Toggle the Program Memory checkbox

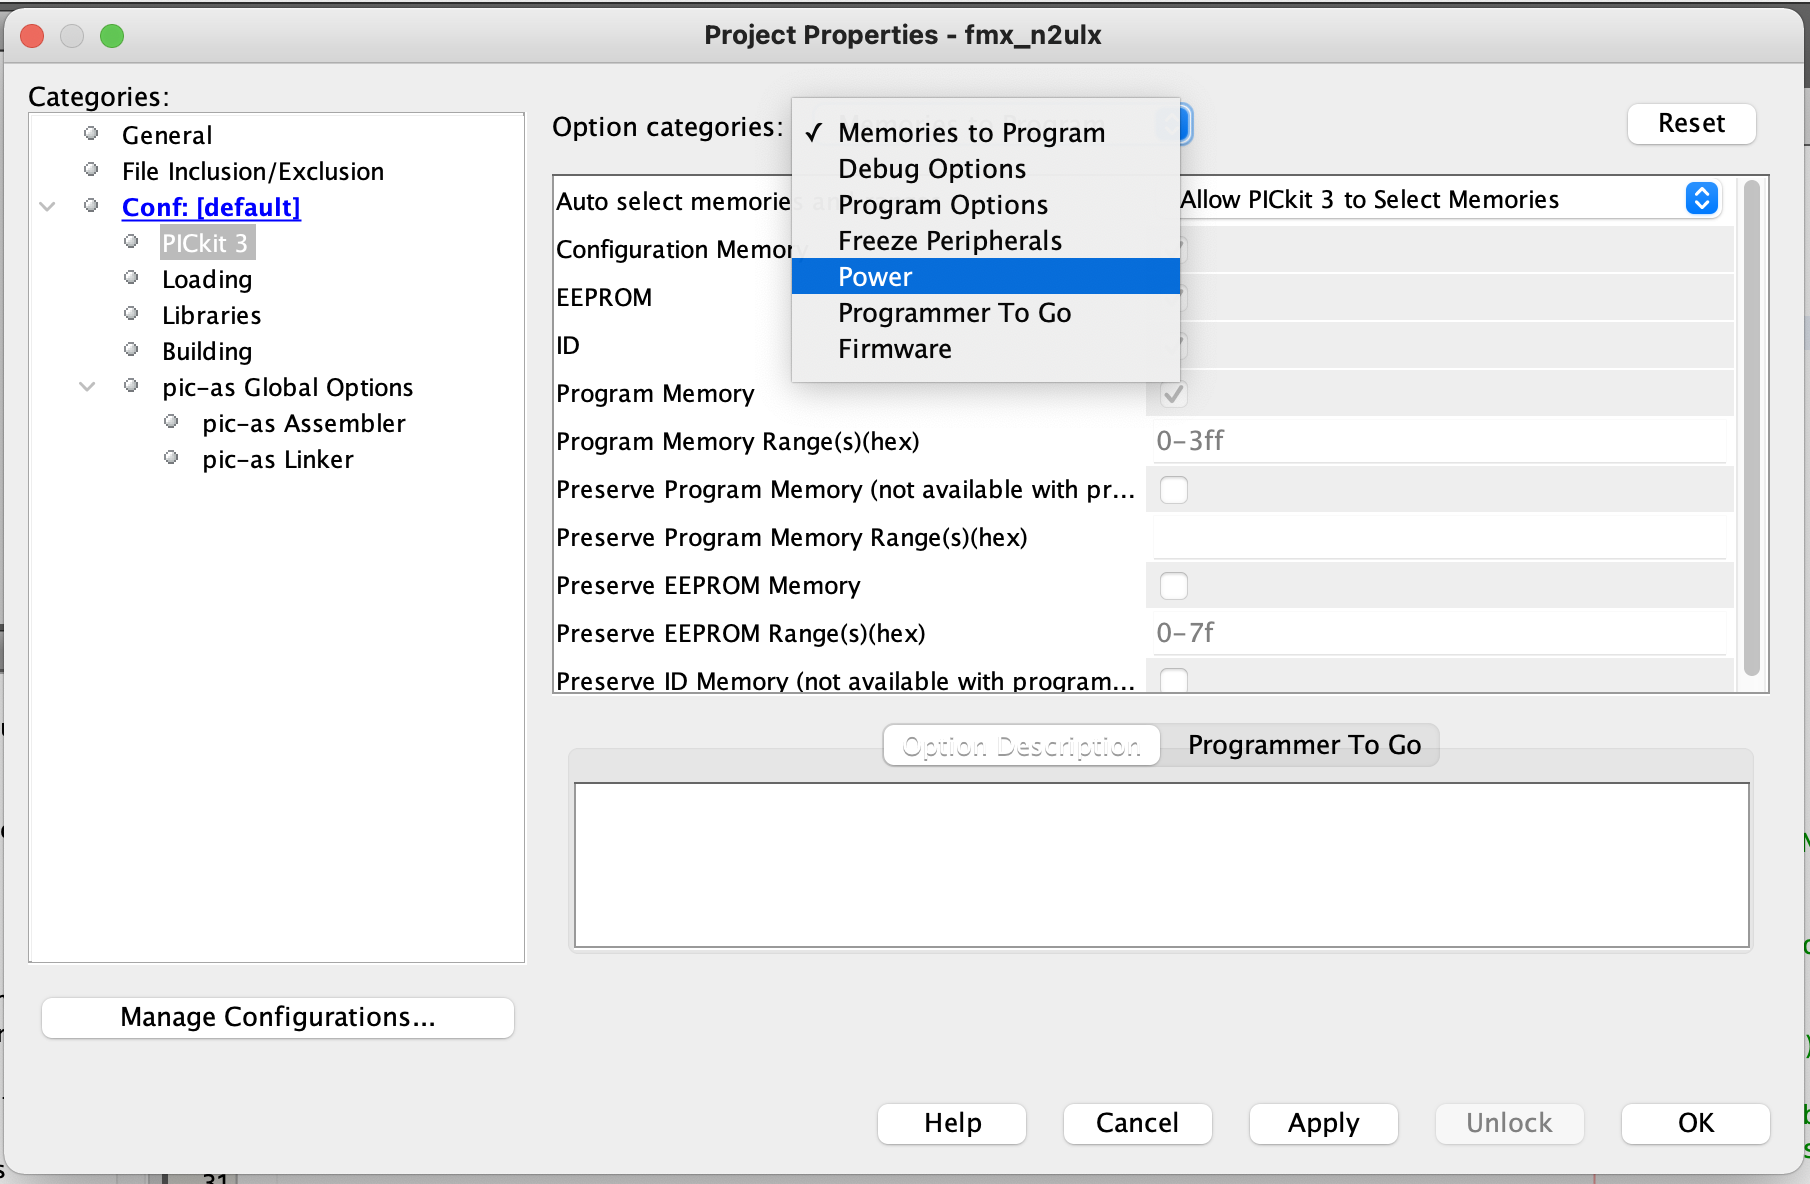1173,394
